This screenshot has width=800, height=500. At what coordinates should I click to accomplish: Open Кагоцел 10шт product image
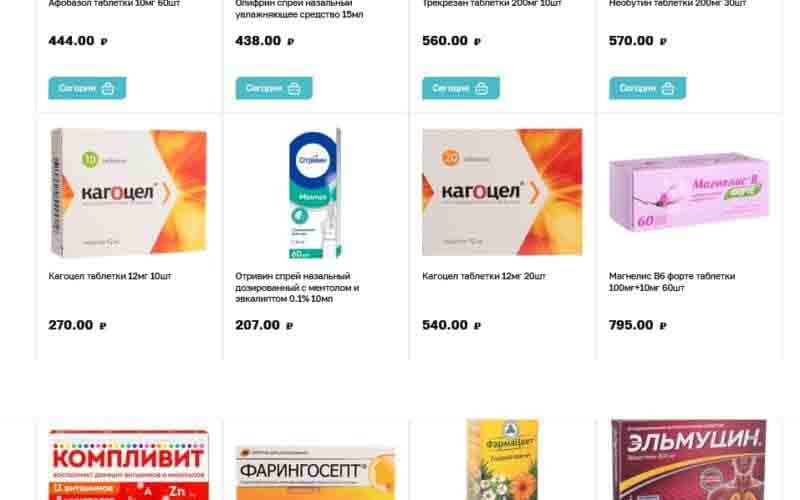click(129, 193)
